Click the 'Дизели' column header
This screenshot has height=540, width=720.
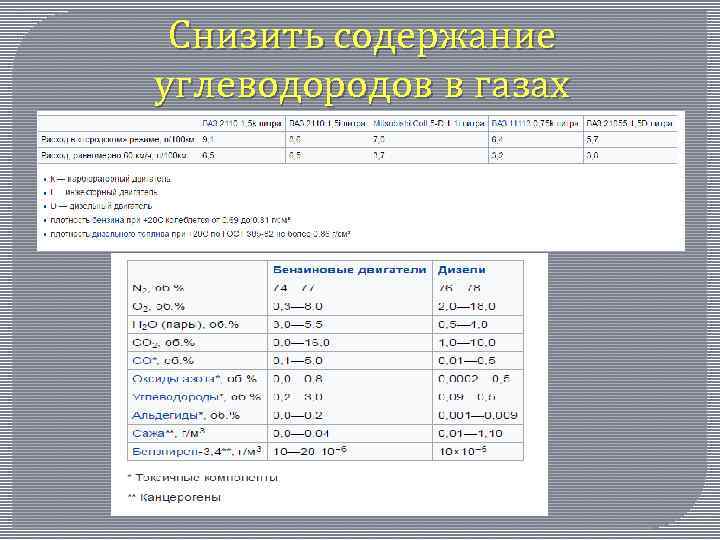click(x=461, y=270)
